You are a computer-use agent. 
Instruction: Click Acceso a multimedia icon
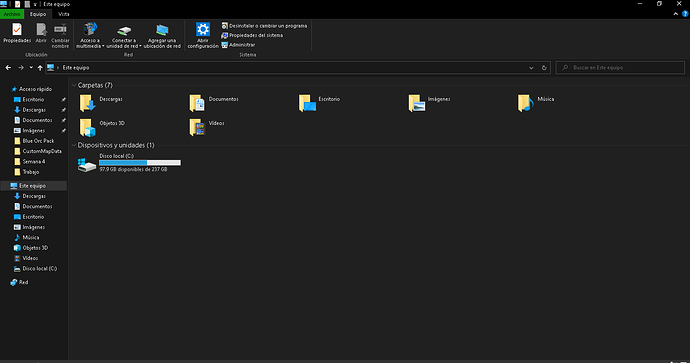pyautogui.click(x=90, y=29)
